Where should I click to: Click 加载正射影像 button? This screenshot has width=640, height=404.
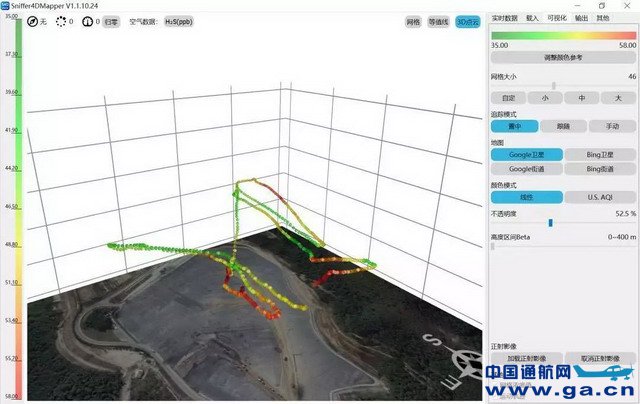click(x=526, y=358)
